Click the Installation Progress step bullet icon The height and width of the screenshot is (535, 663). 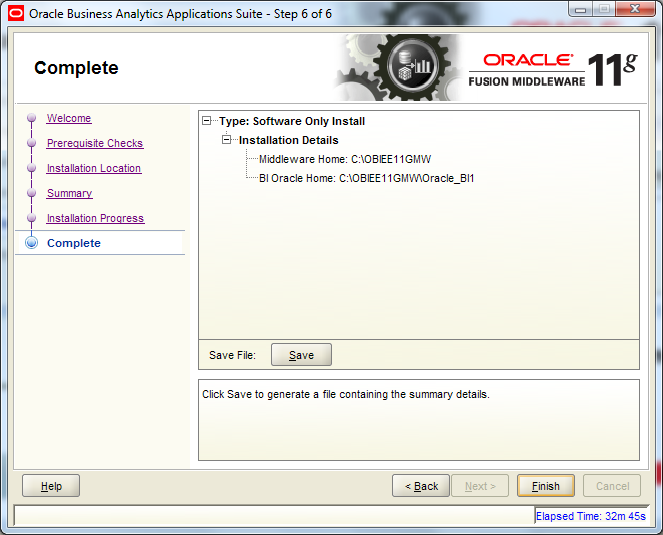point(31,217)
